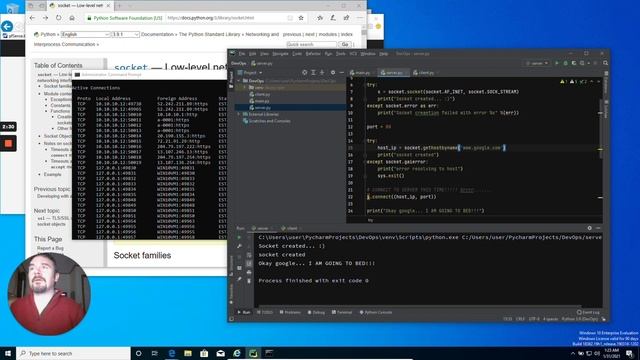640x360 pixels.
Task: Open Terminal tool window tab
Action: (342, 312)
